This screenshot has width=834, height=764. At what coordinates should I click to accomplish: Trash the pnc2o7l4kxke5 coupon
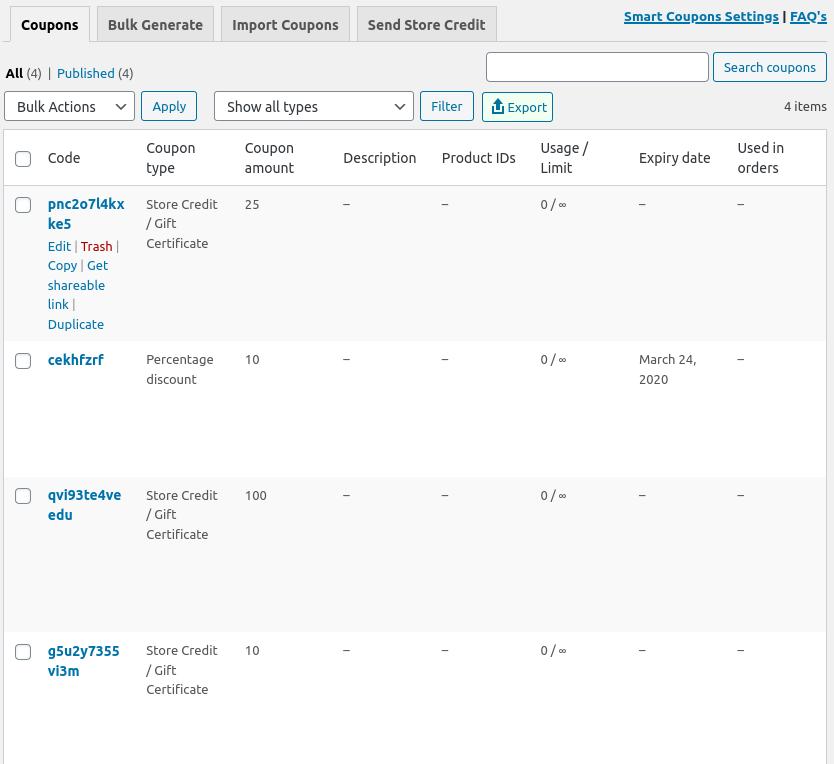97,246
